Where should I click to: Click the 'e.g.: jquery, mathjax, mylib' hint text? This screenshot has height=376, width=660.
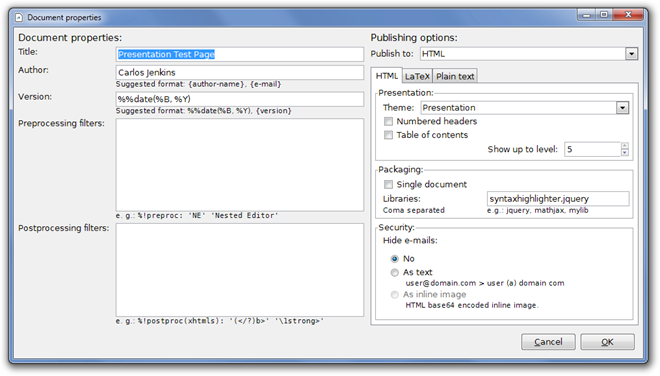coord(538,210)
